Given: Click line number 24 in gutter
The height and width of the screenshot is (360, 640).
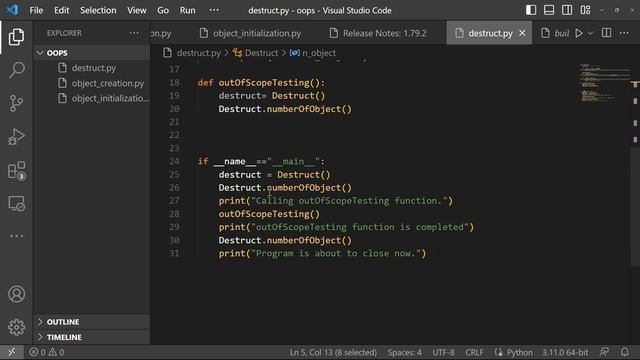Looking at the screenshot, I should 174,161.
